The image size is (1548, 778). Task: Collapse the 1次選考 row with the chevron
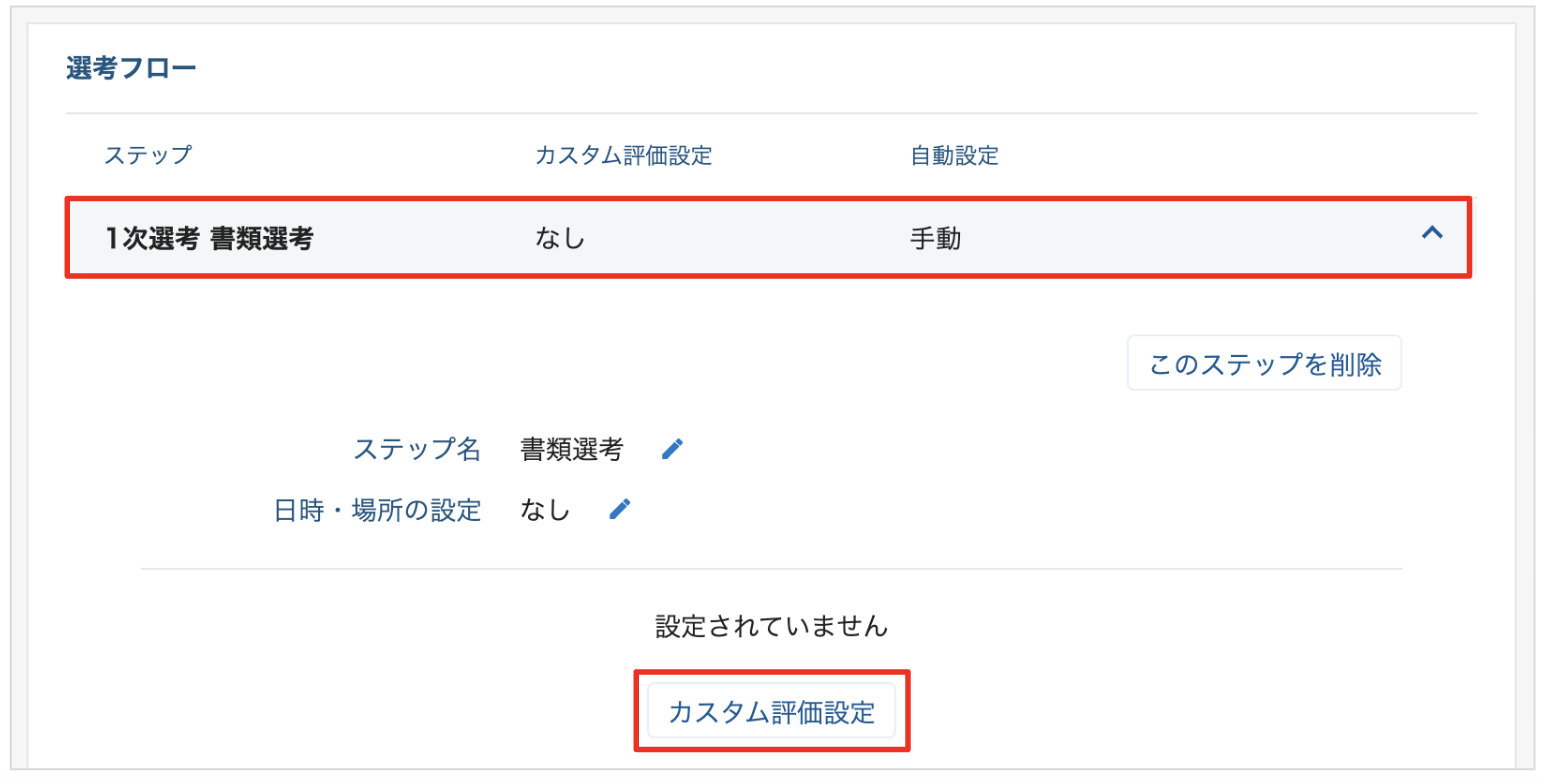tap(1431, 233)
